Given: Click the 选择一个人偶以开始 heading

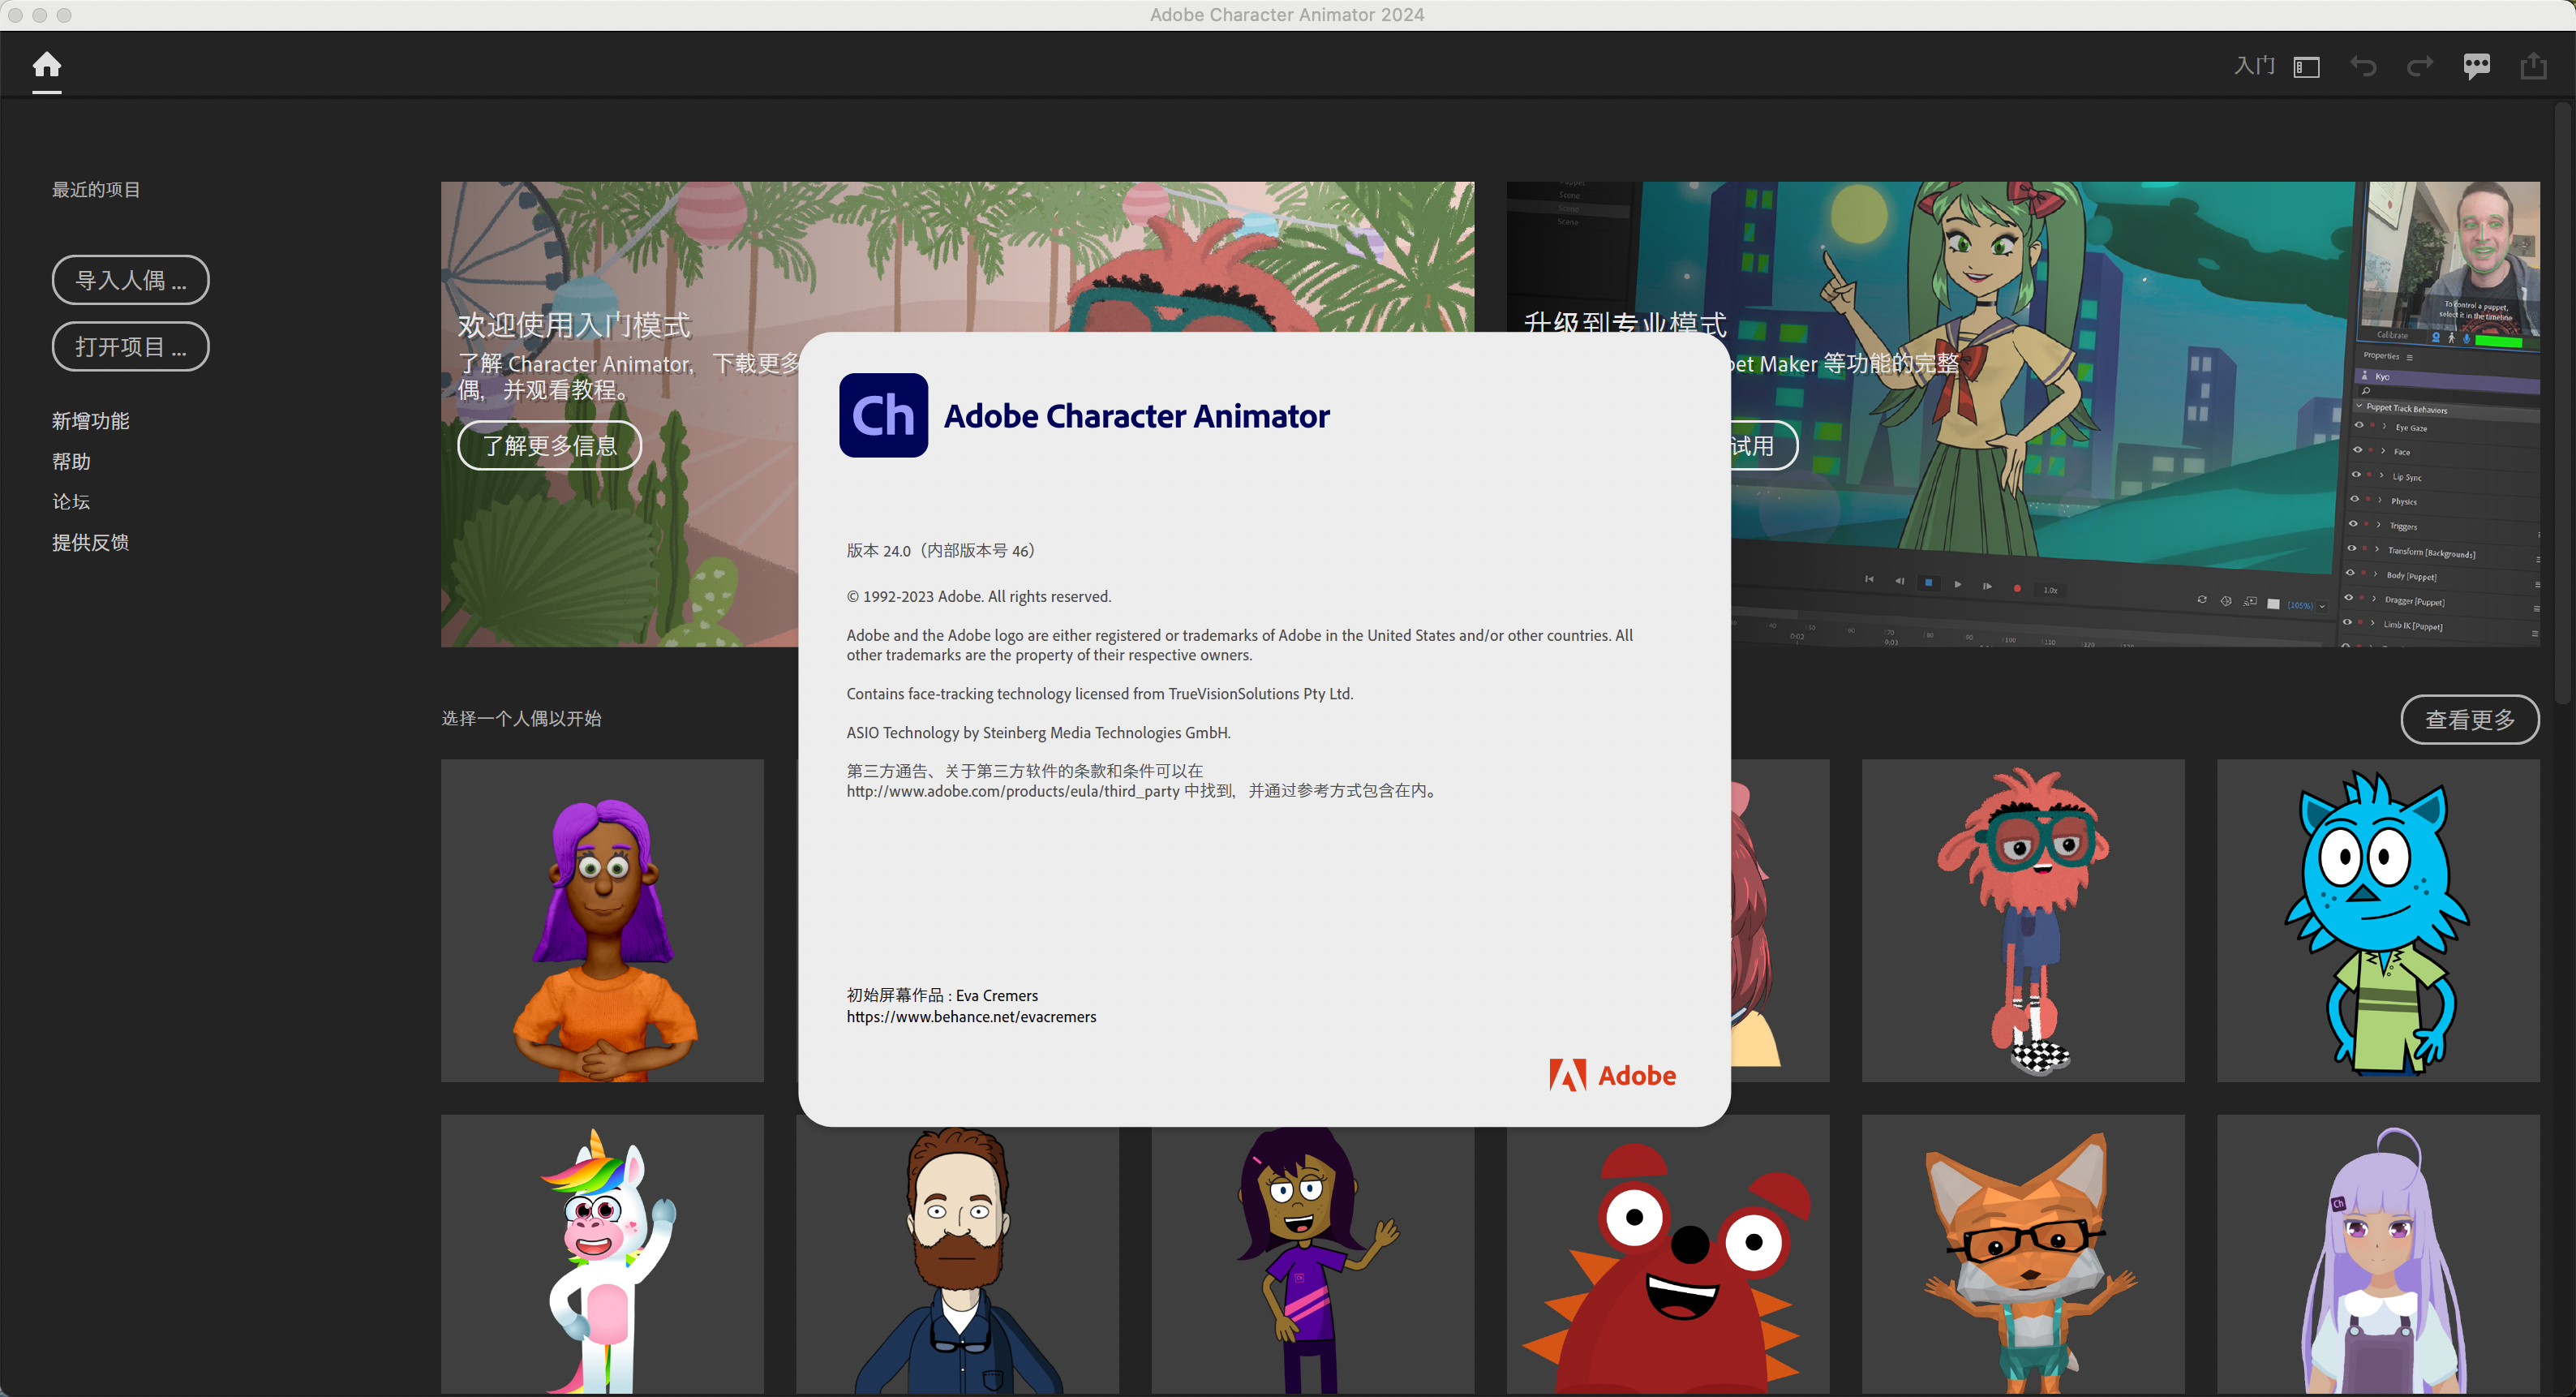Looking at the screenshot, I should coord(521,719).
